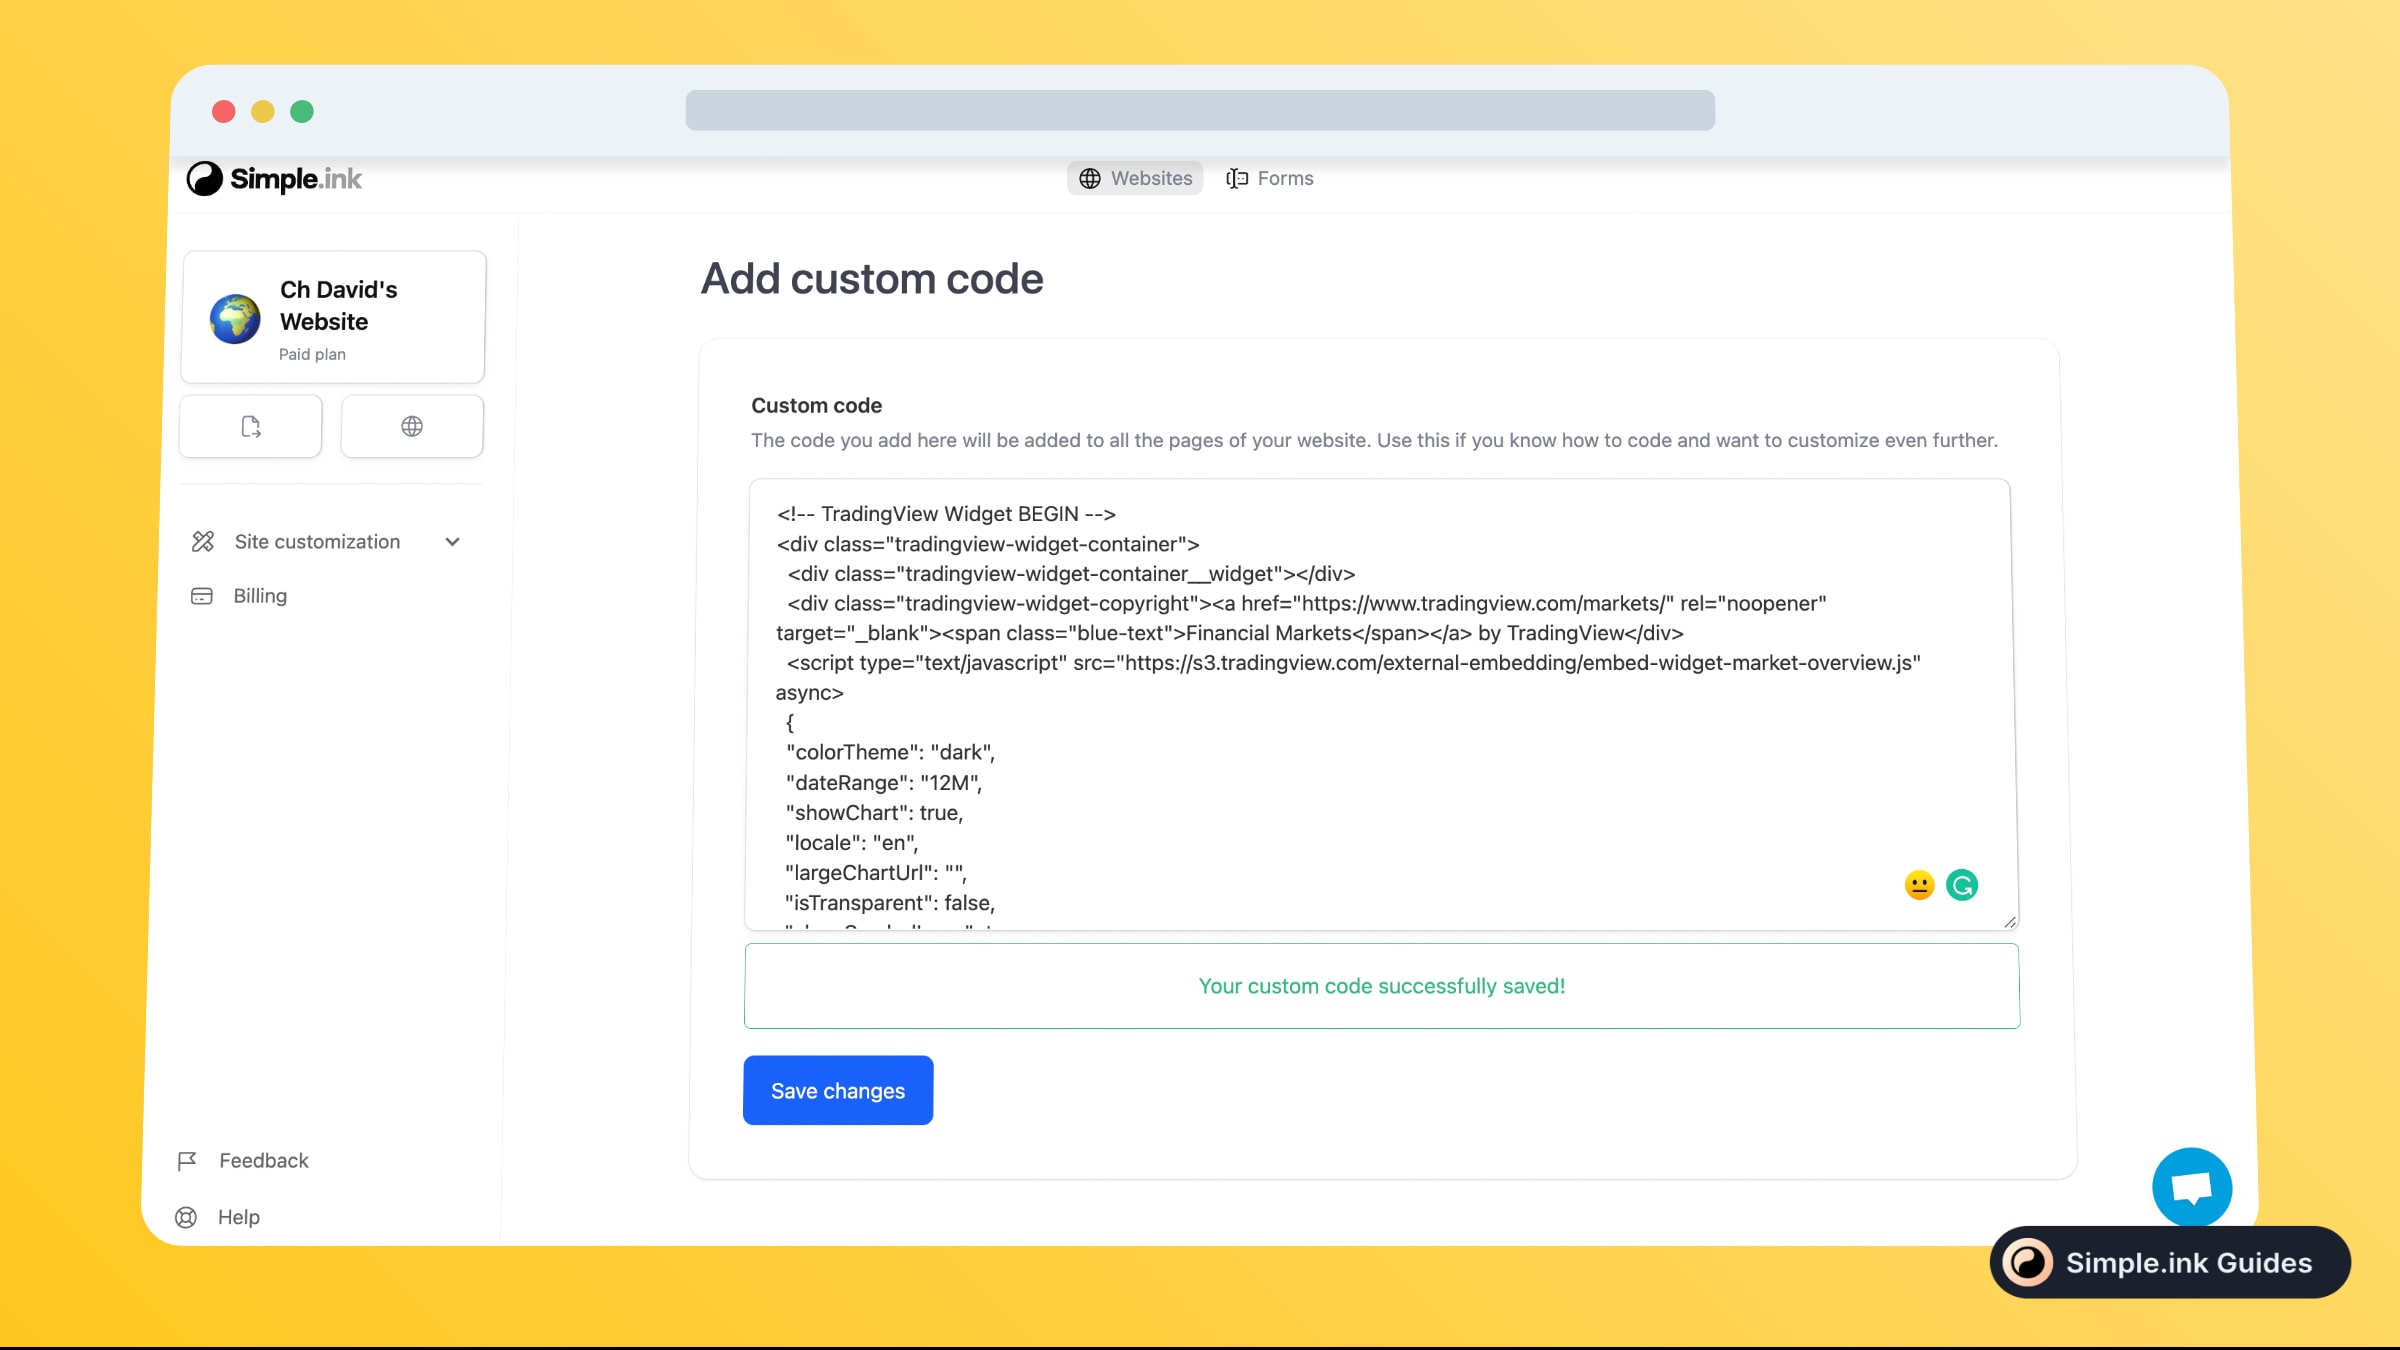Image resolution: width=2400 pixels, height=1350 pixels.
Task: Open the Site customization menu
Action: 317,542
